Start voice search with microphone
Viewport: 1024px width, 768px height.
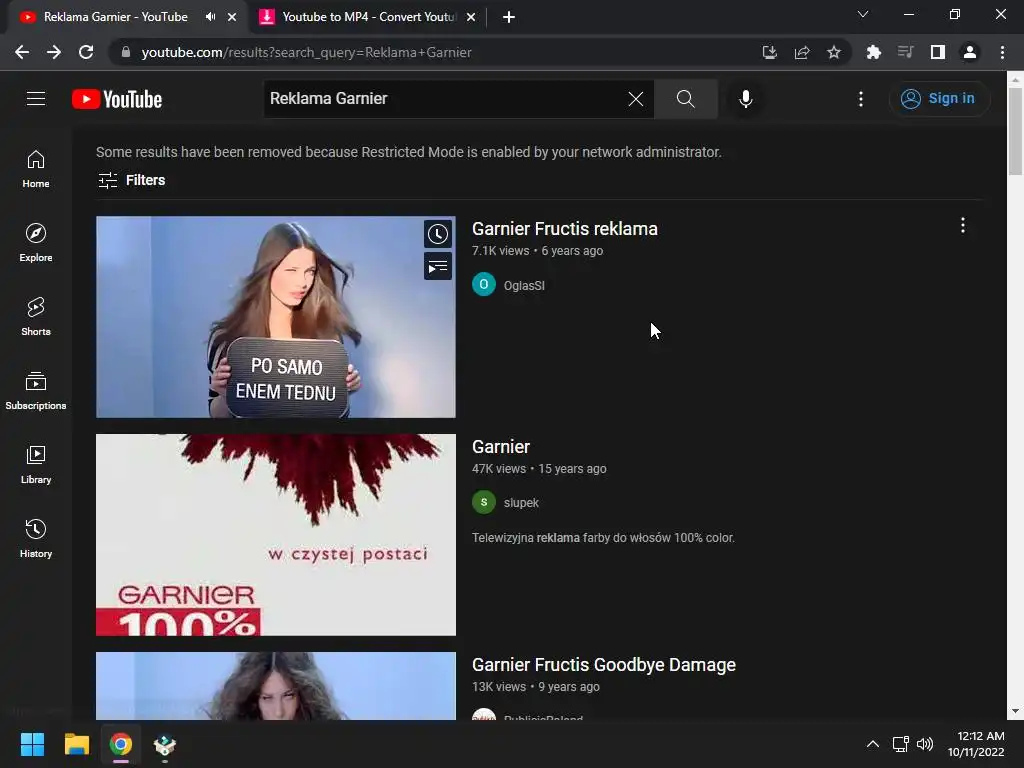pyautogui.click(x=745, y=99)
